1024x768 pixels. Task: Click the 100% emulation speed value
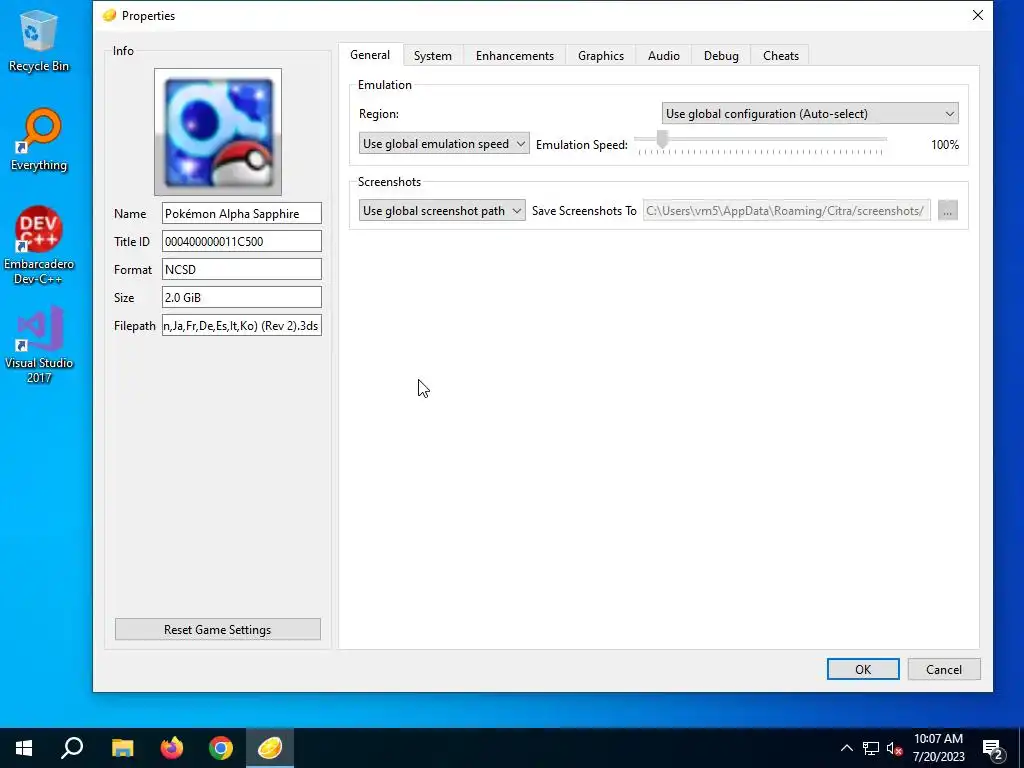pyautogui.click(x=944, y=145)
